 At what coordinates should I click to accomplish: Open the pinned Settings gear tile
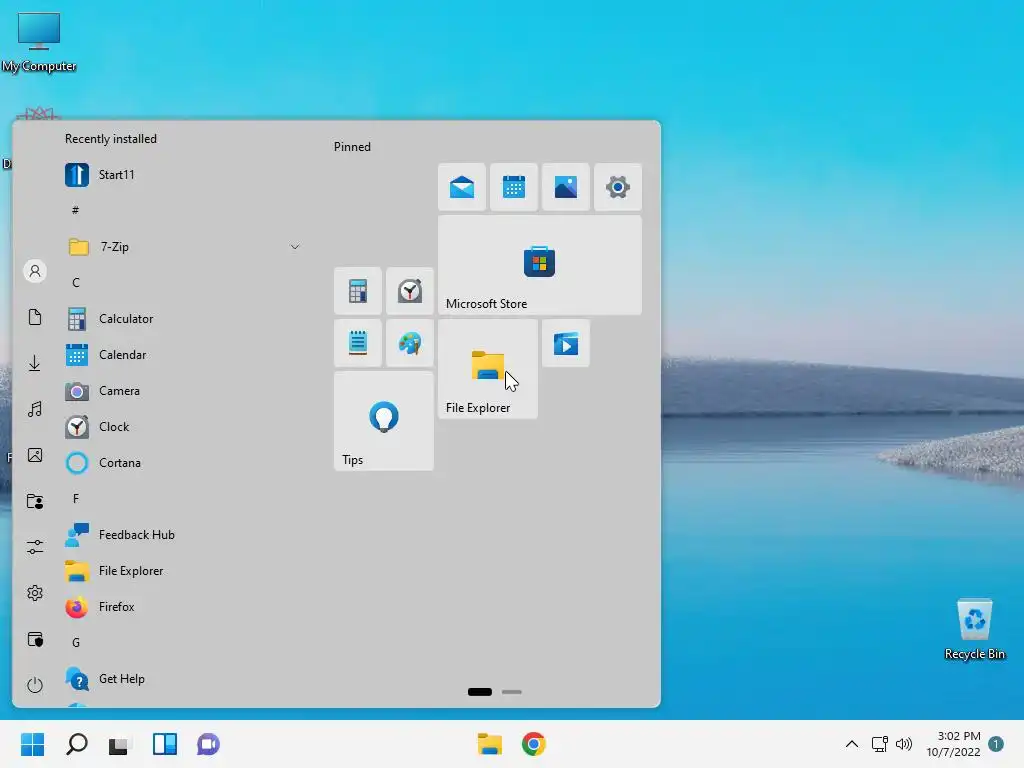coord(618,187)
